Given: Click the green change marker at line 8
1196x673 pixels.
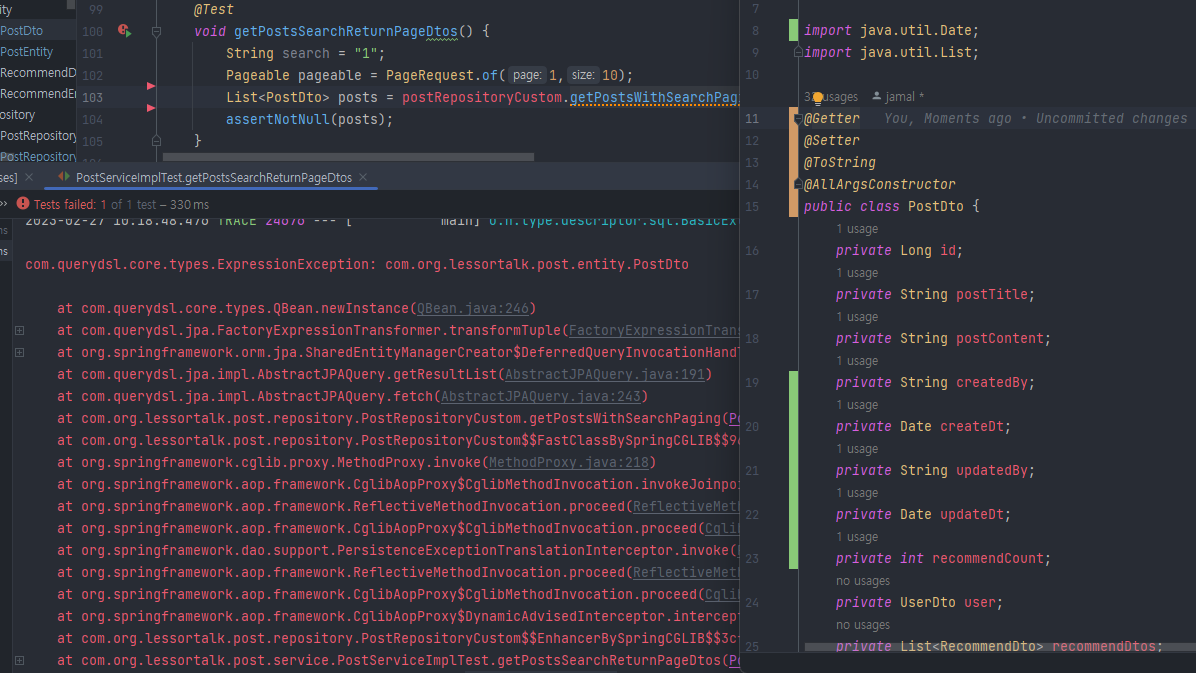Looking at the screenshot, I should pos(793,31).
